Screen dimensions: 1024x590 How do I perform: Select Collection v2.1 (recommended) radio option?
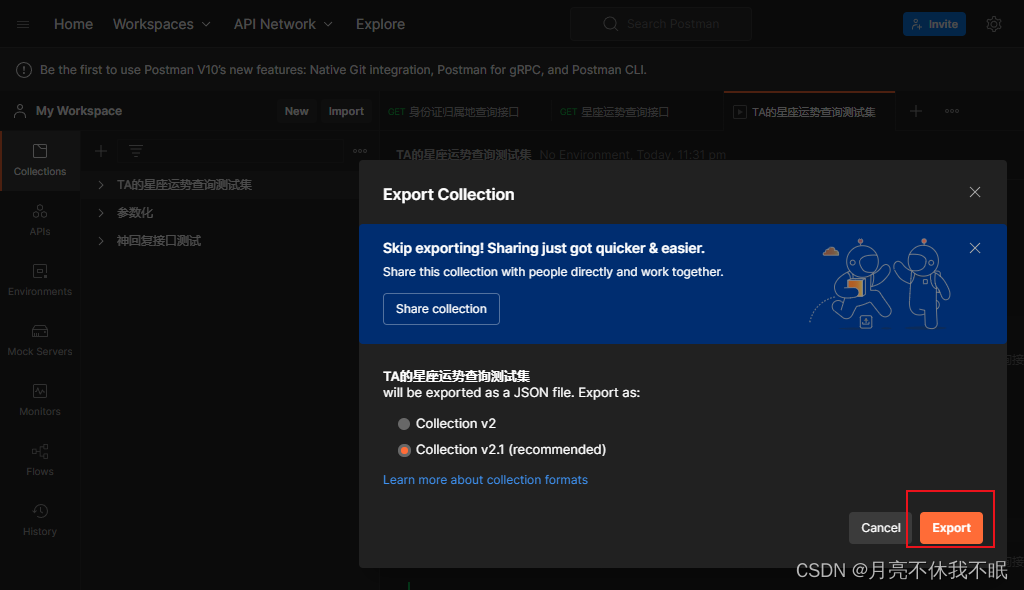[x=404, y=450]
